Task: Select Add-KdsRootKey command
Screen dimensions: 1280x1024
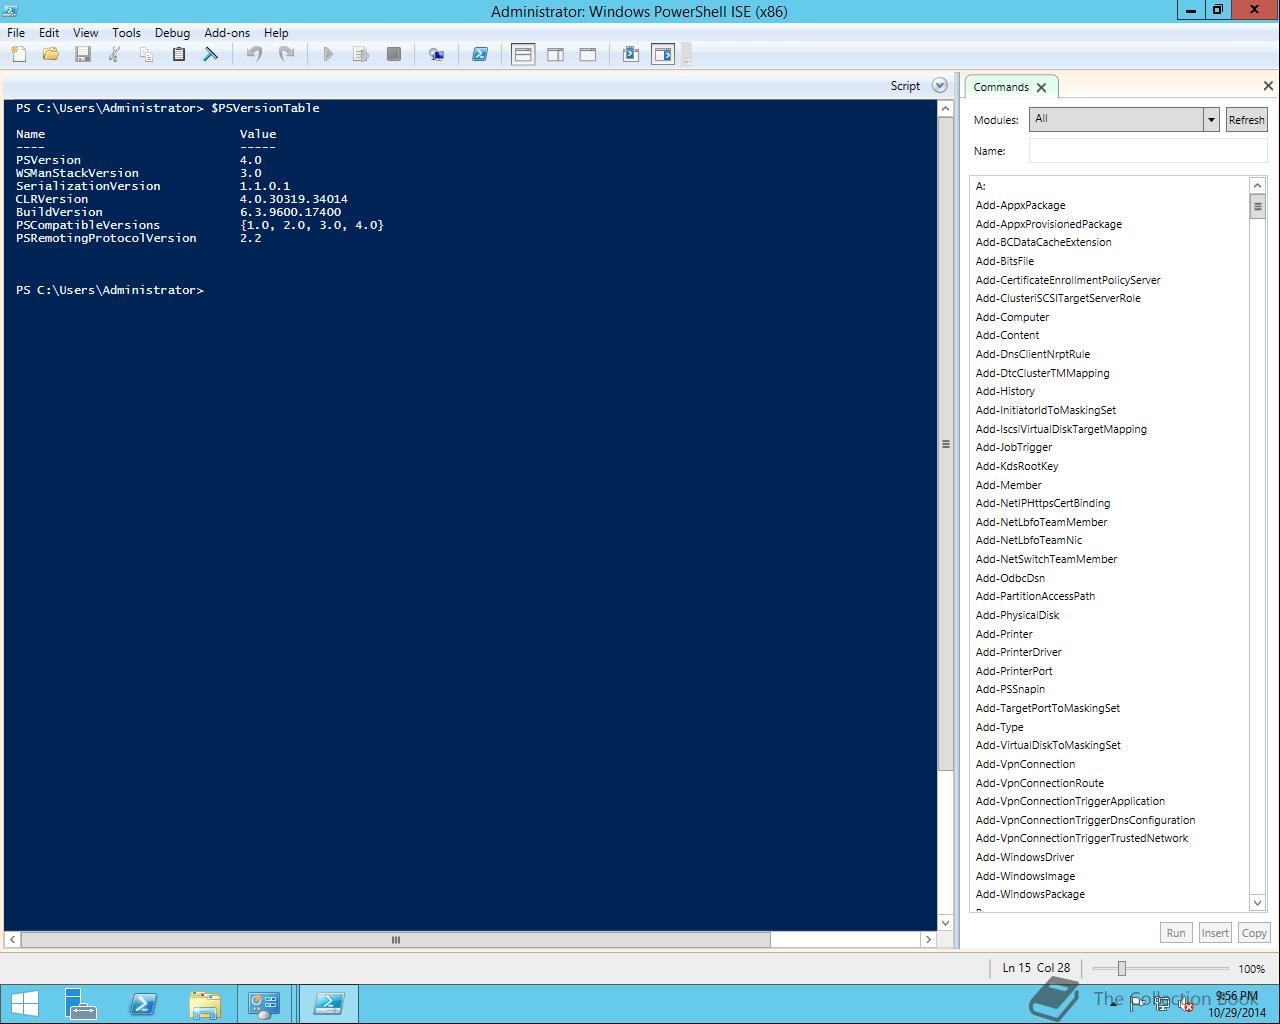Action: [1016, 466]
